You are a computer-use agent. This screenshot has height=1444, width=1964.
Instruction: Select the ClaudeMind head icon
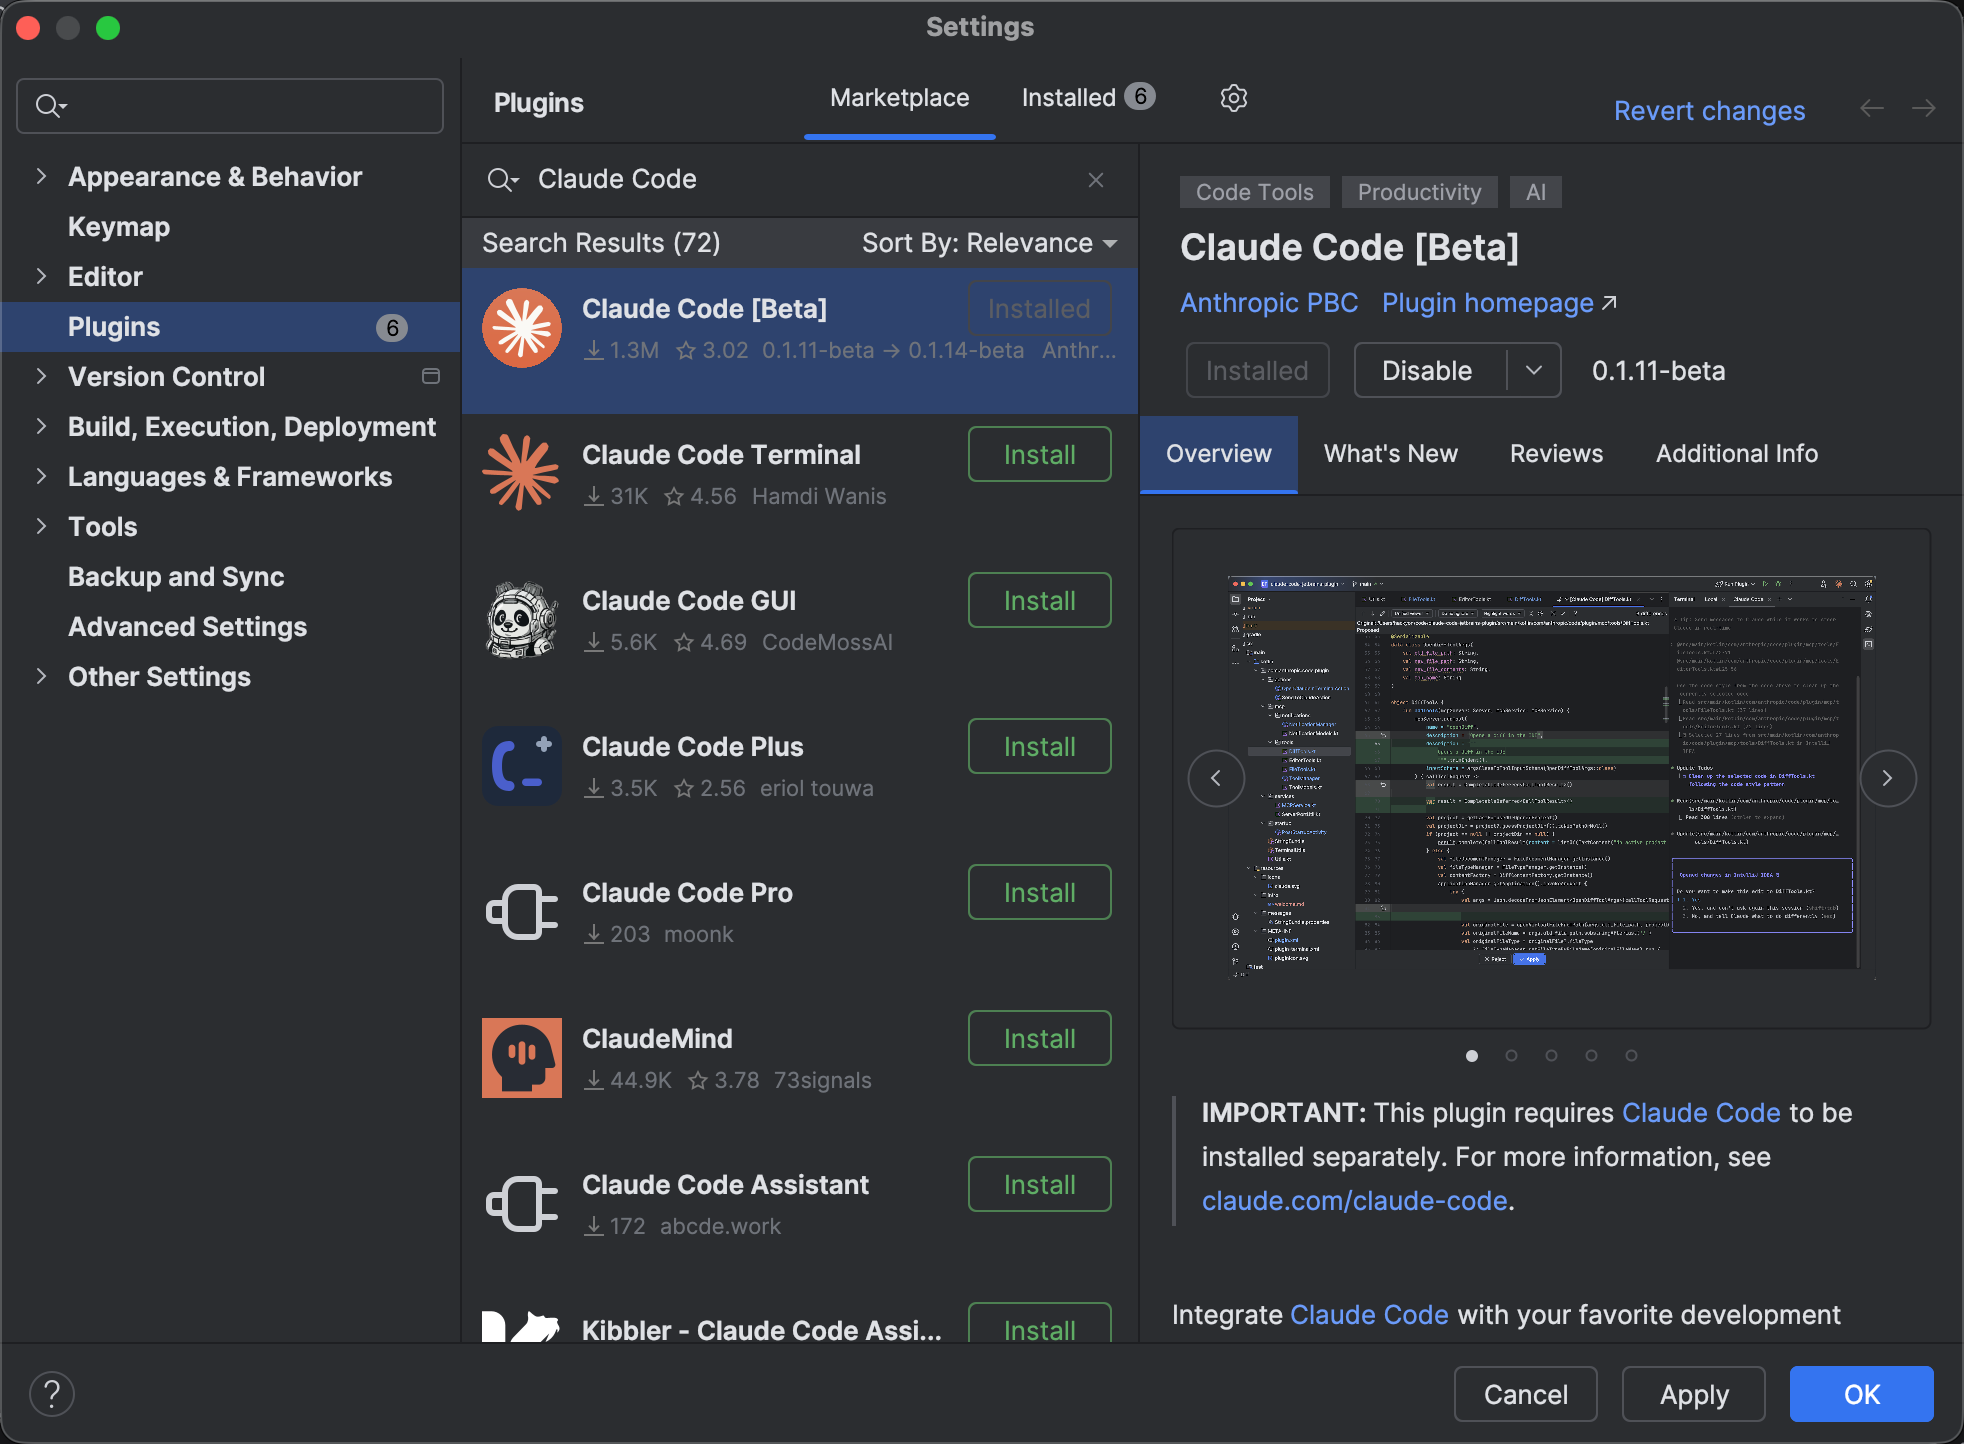[522, 1058]
